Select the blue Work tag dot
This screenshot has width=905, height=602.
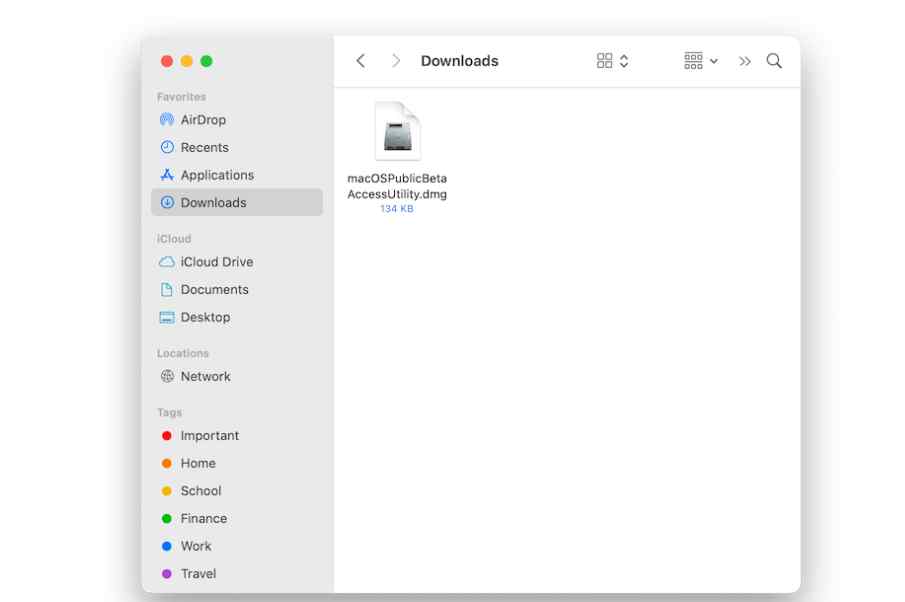167,546
